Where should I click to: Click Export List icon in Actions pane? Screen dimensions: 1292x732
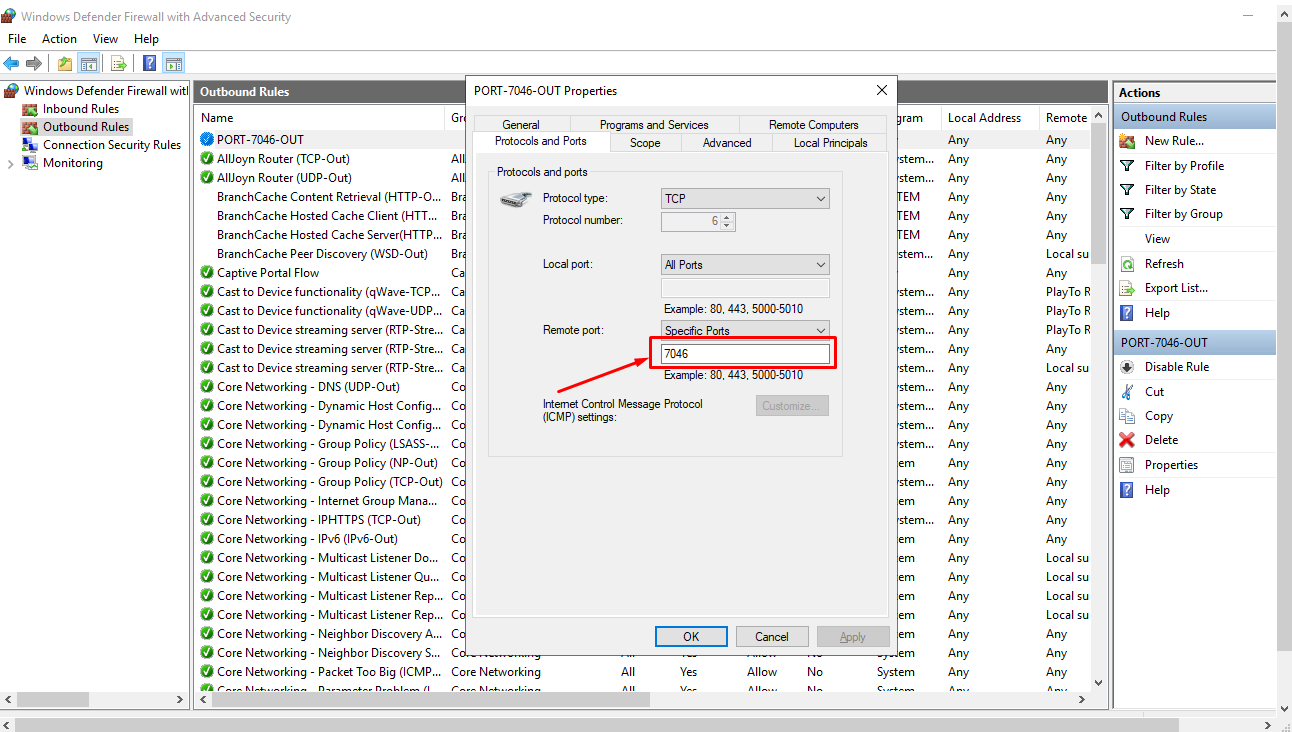pyautogui.click(x=1127, y=288)
